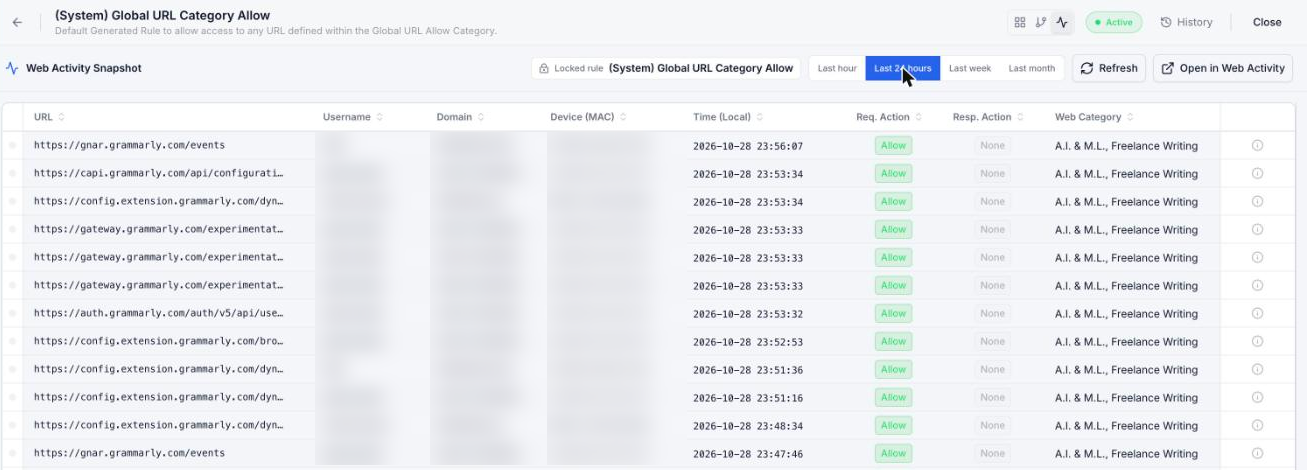Click the gnar.grammarly.com/events URL at 23:56:07
Image resolution: width=1307 pixels, height=470 pixels.
(x=129, y=145)
